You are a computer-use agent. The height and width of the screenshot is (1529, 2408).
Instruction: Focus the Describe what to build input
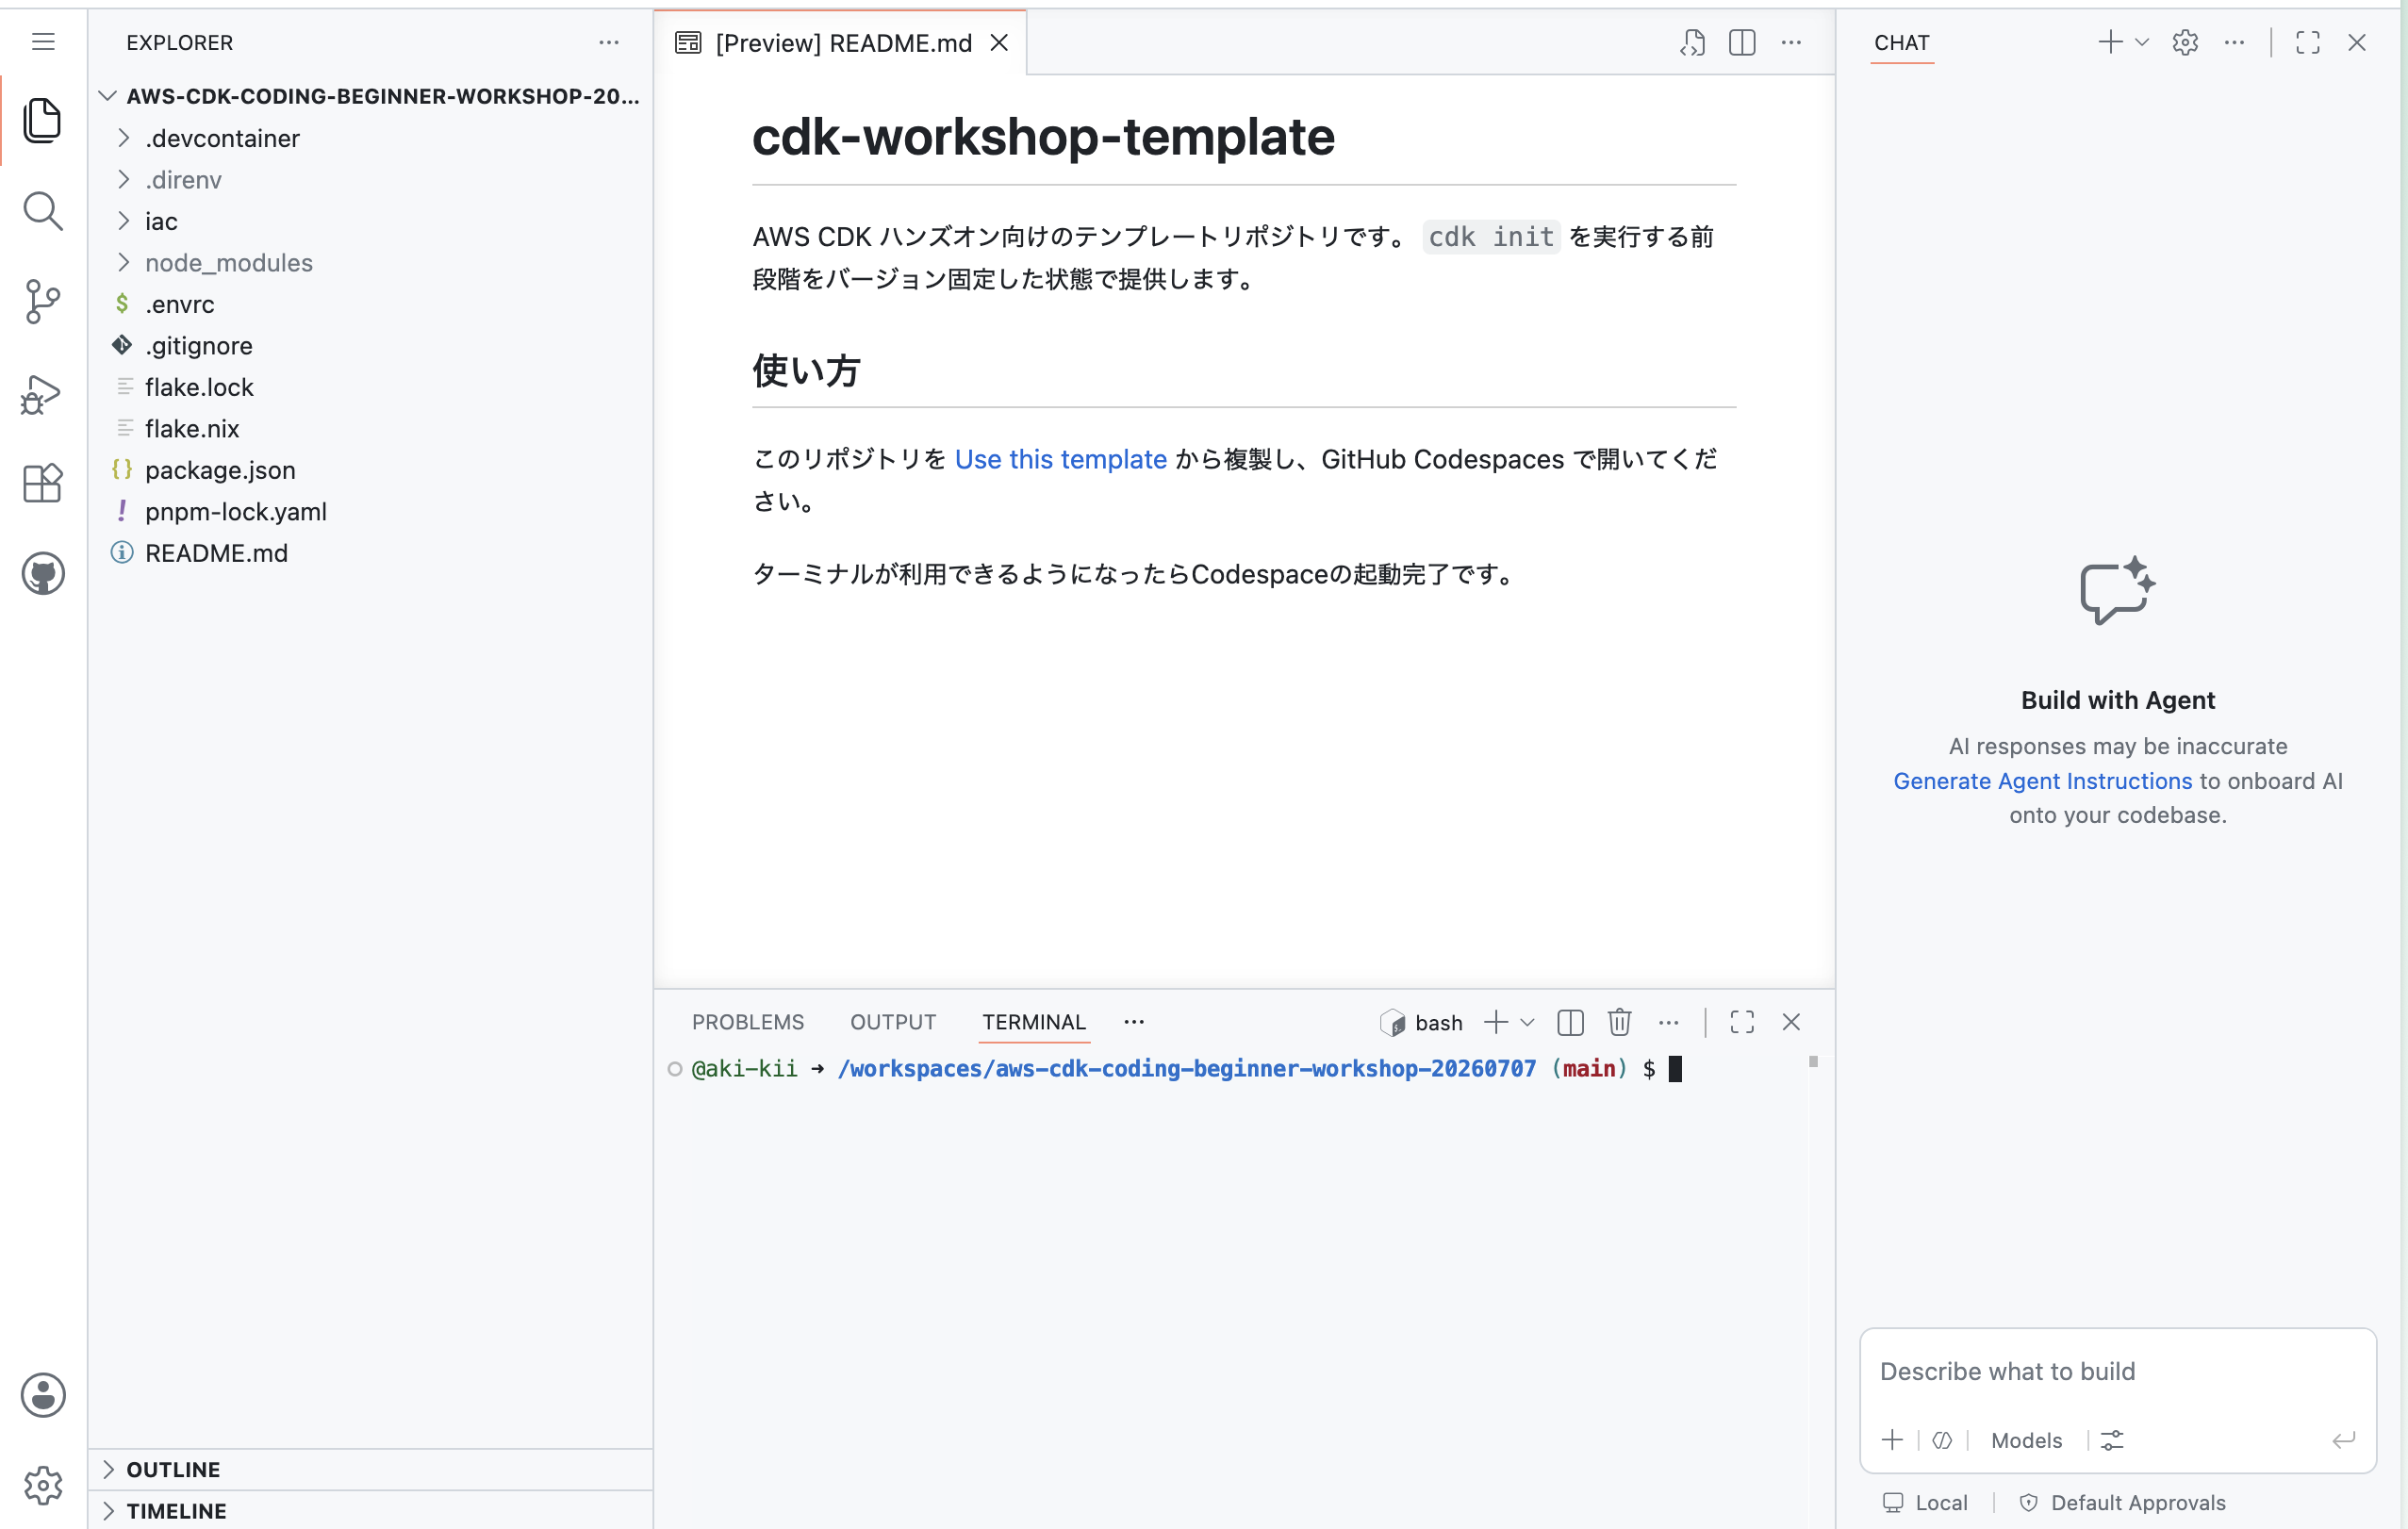click(x=2117, y=1371)
